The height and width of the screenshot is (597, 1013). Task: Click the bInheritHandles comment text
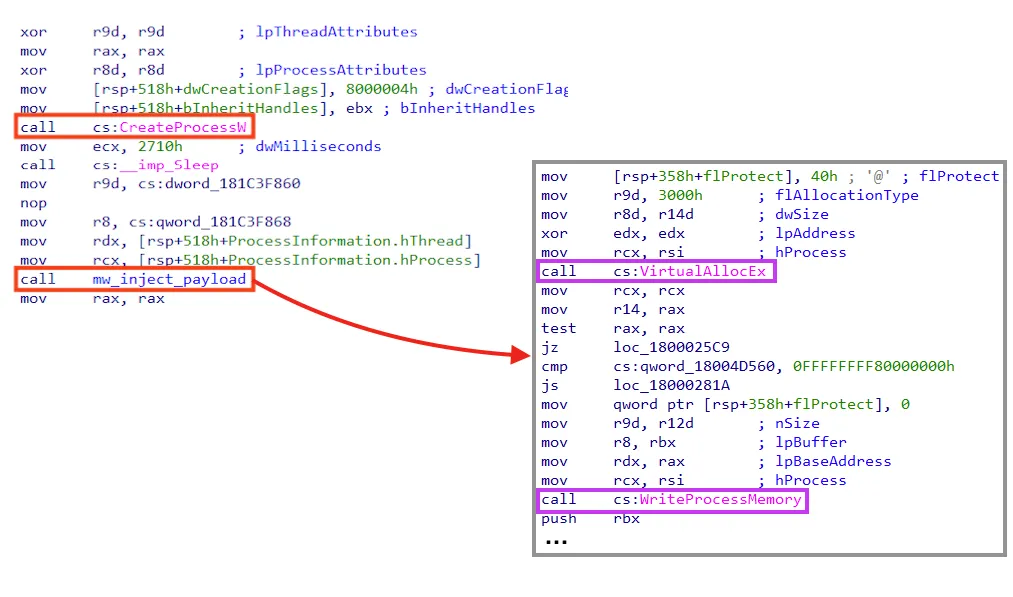[468, 109]
